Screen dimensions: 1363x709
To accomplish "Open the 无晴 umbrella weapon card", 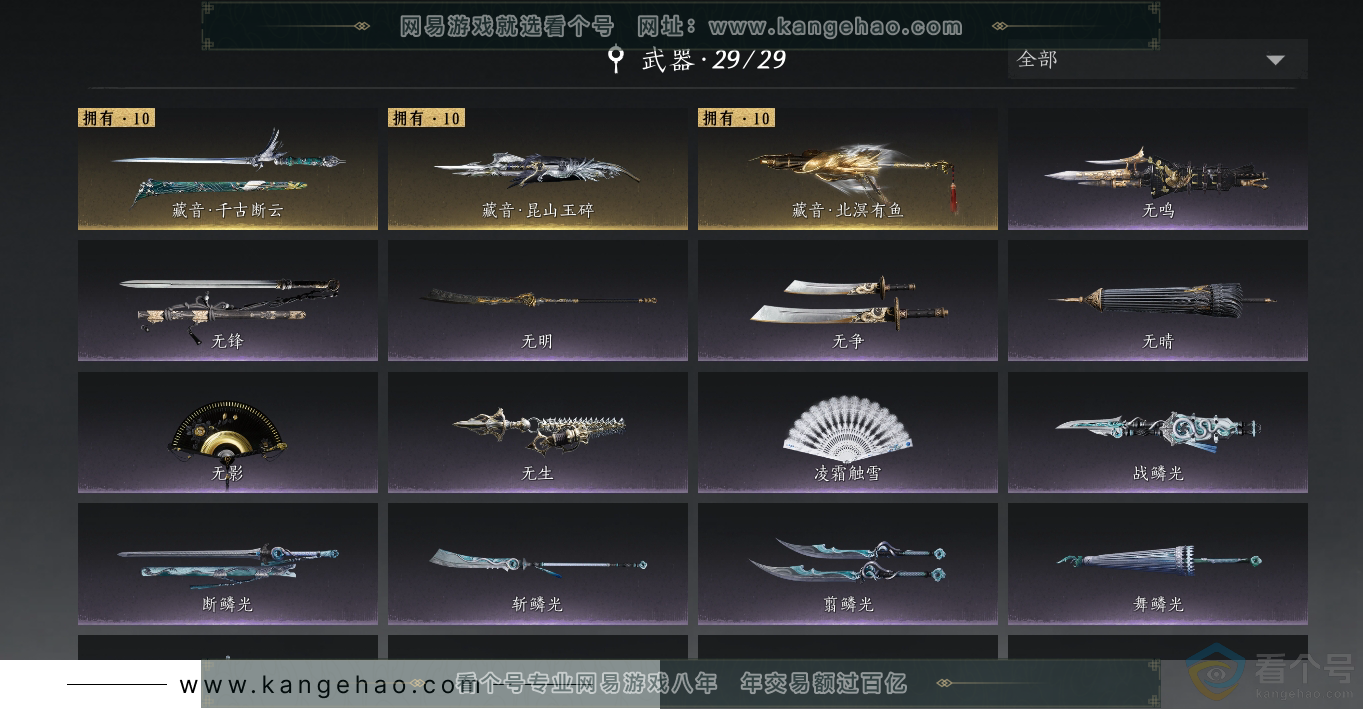I will click(x=1158, y=300).
